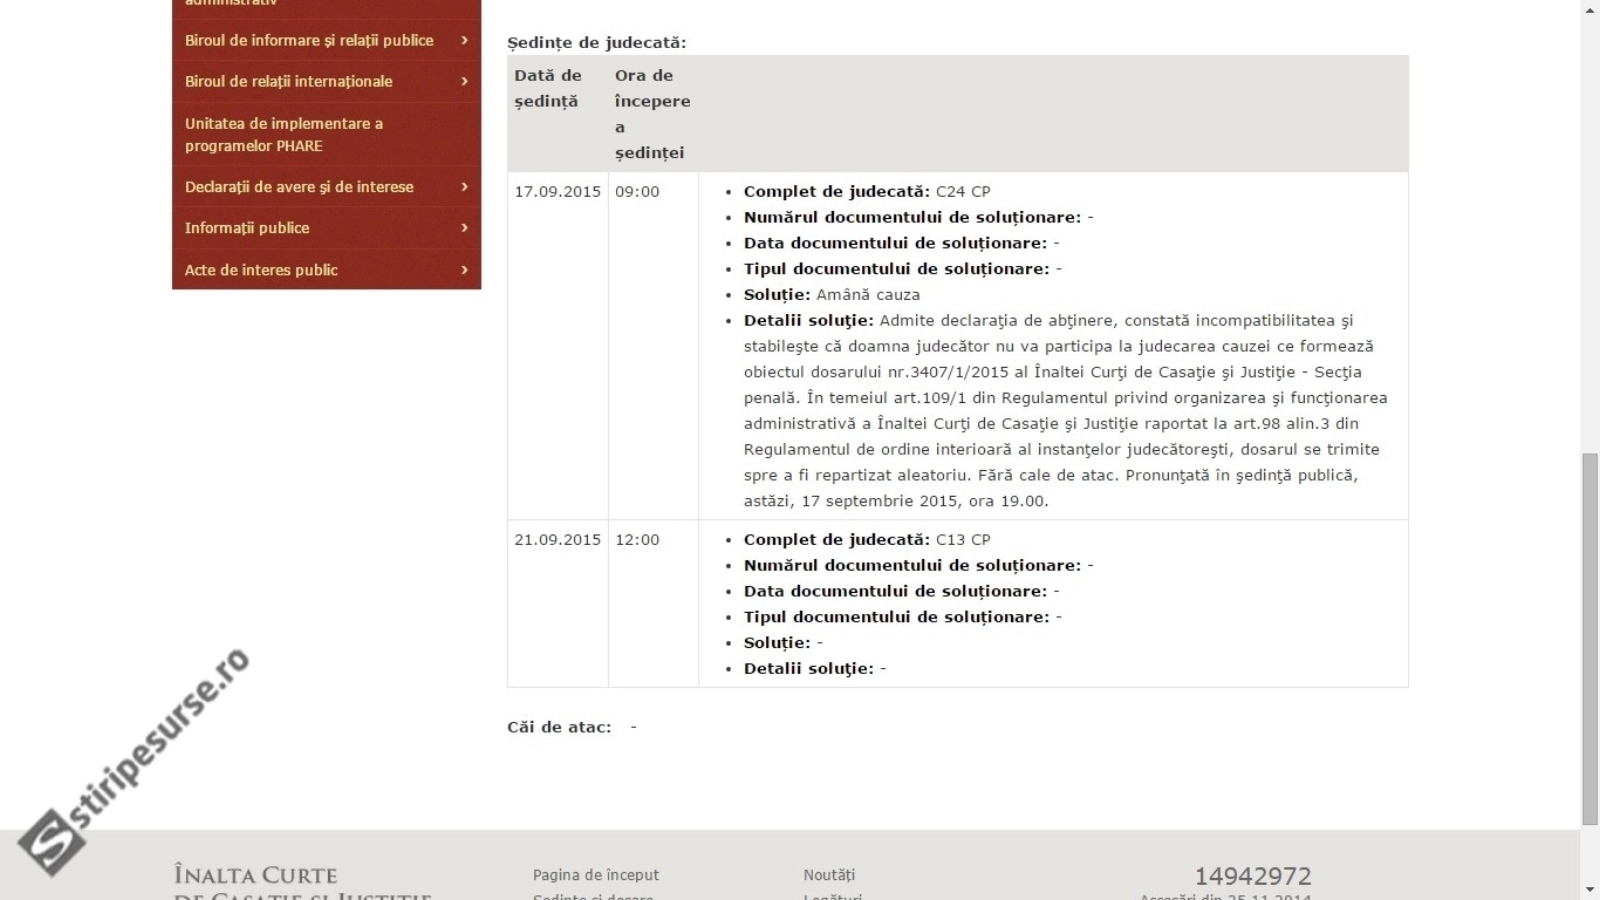
Task: Click the scrollbar down arrow
Action: coord(1590,889)
